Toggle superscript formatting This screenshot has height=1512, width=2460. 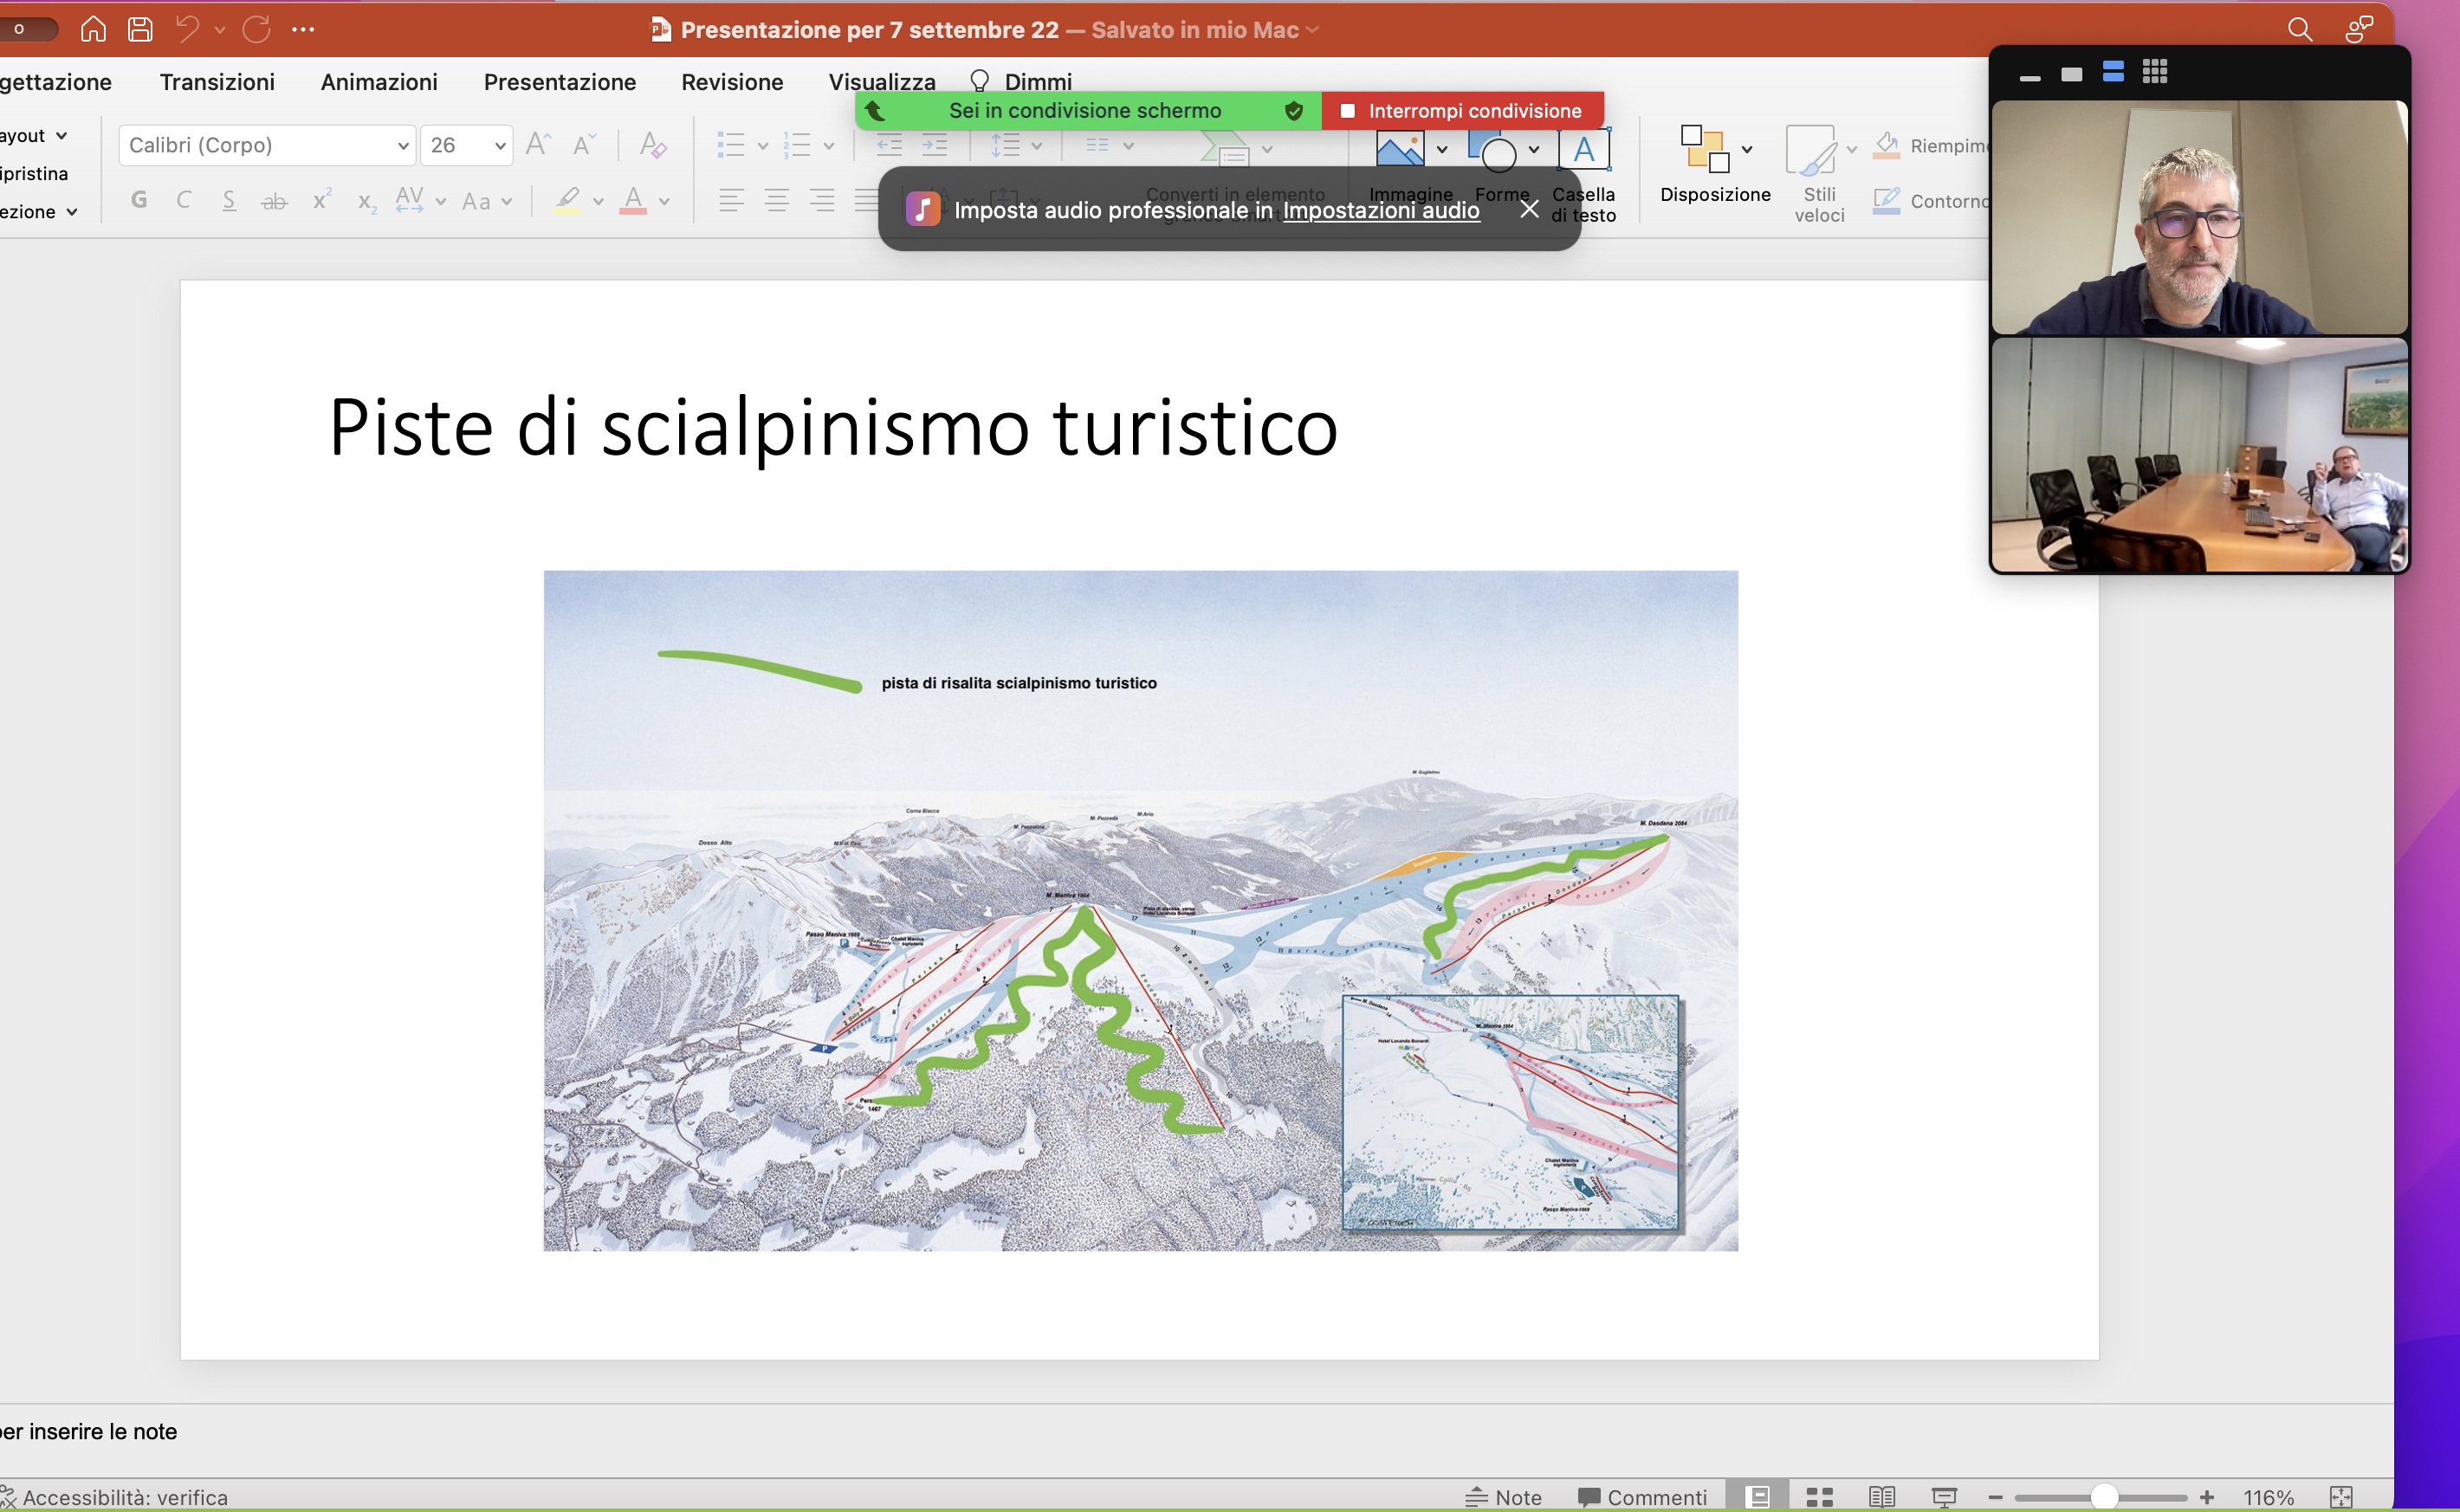(321, 200)
